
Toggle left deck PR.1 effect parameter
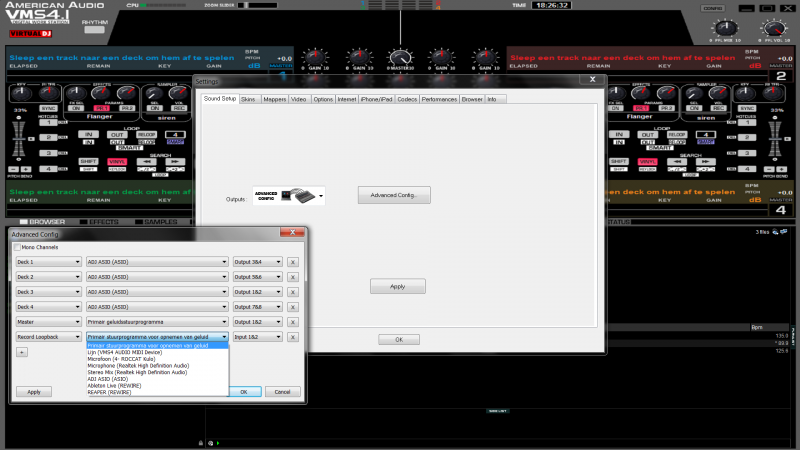[102, 108]
